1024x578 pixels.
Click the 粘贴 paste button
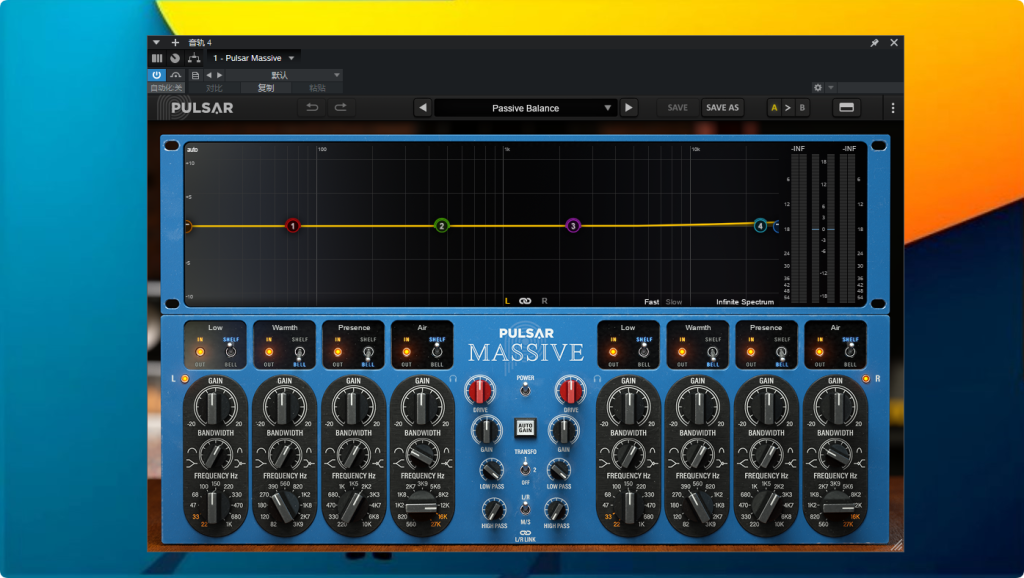[317, 88]
